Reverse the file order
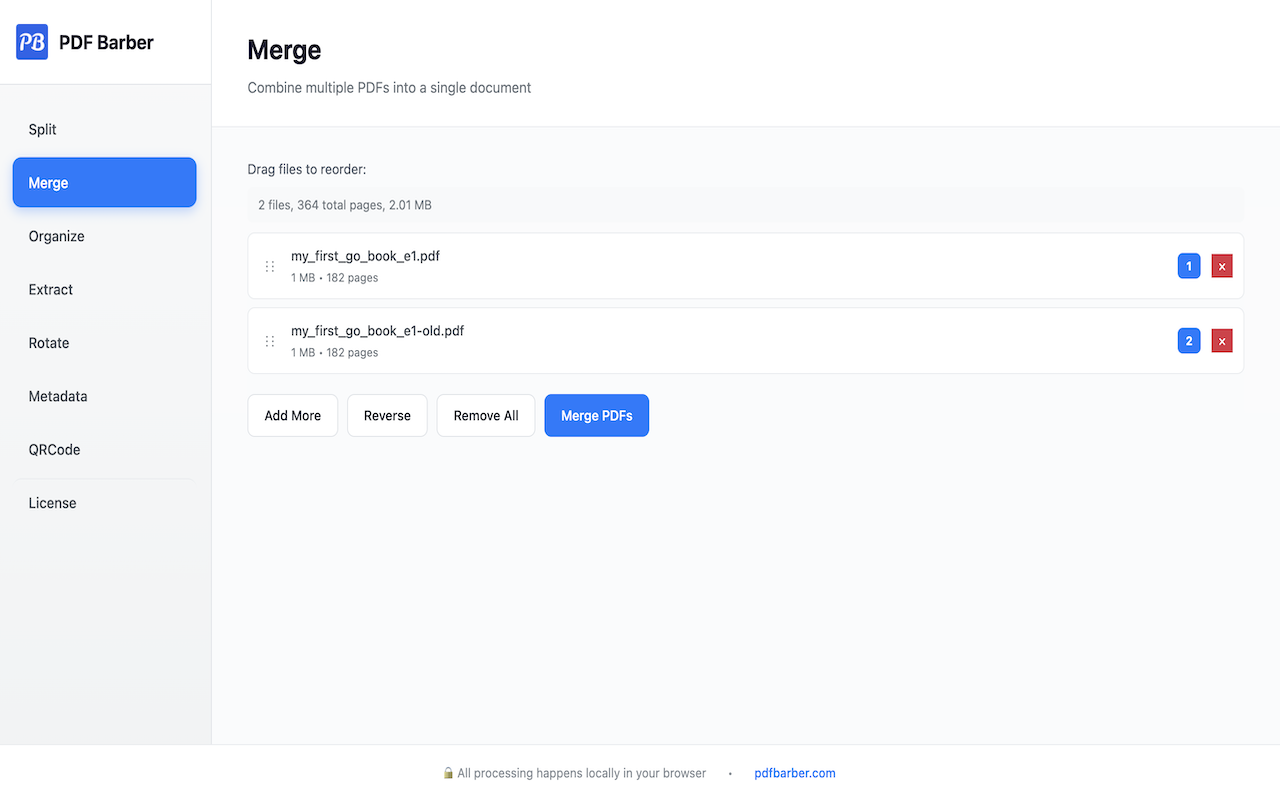The height and width of the screenshot is (800, 1280). point(387,416)
